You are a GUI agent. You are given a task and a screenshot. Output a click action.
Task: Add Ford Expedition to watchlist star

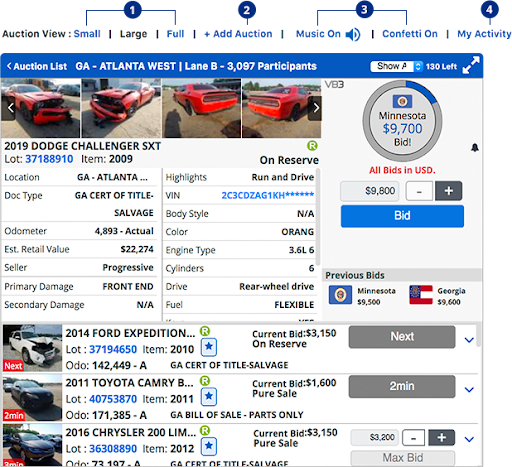[x=209, y=347]
